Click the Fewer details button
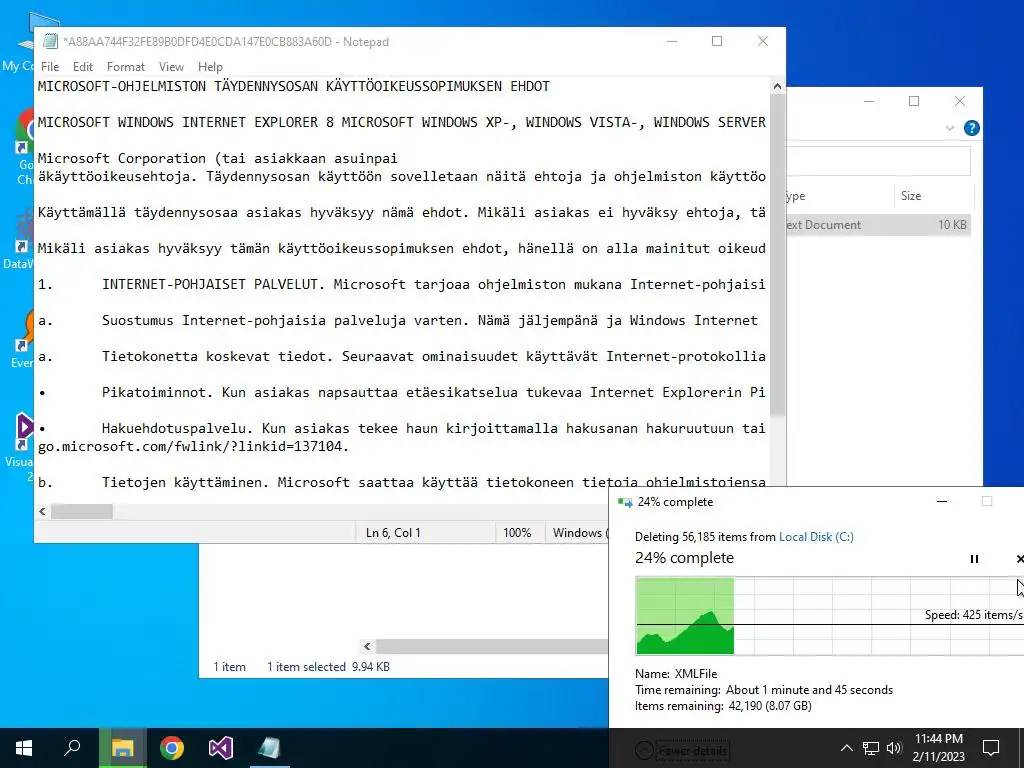The image size is (1024, 768). [682, 750]
